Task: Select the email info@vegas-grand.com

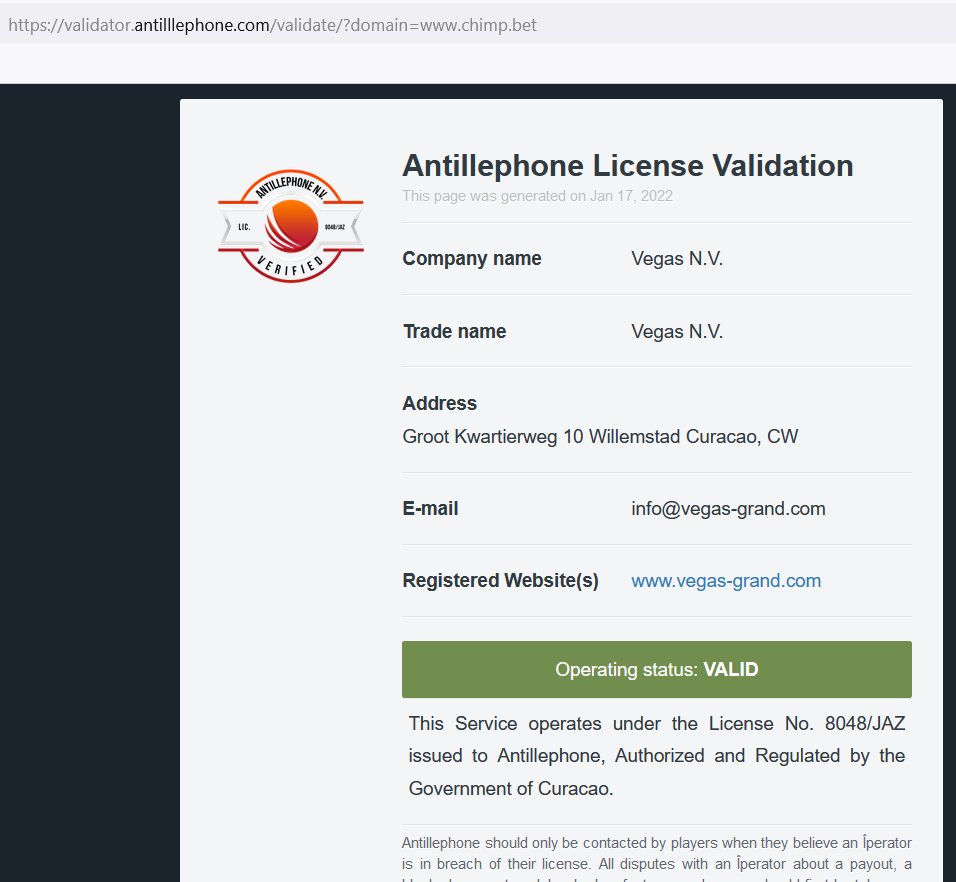Action: tap(728, 508)
